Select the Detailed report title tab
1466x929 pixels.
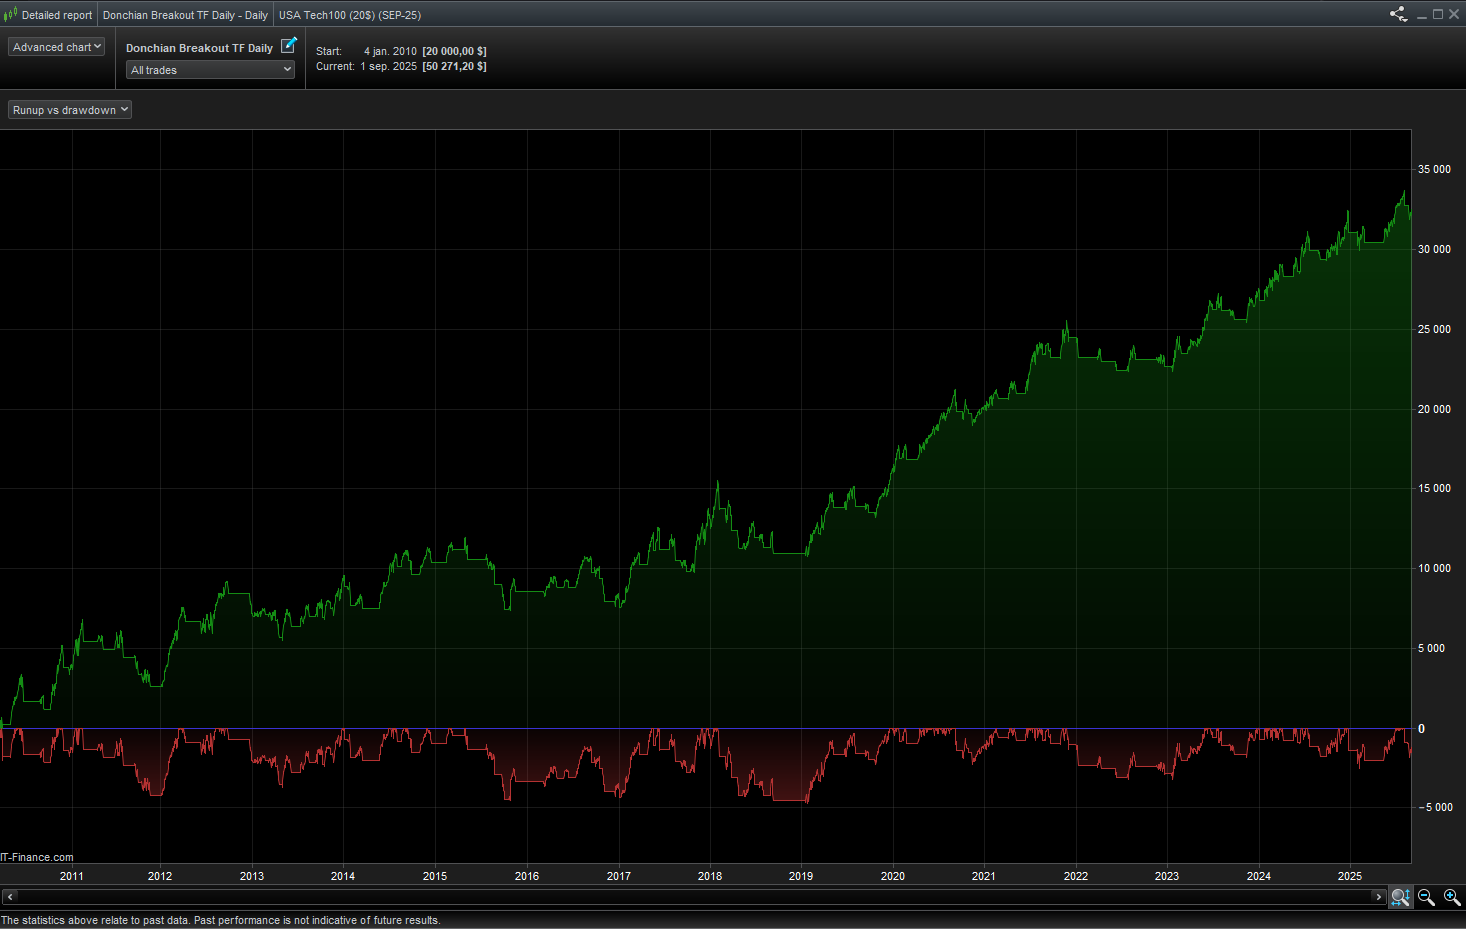57,15
